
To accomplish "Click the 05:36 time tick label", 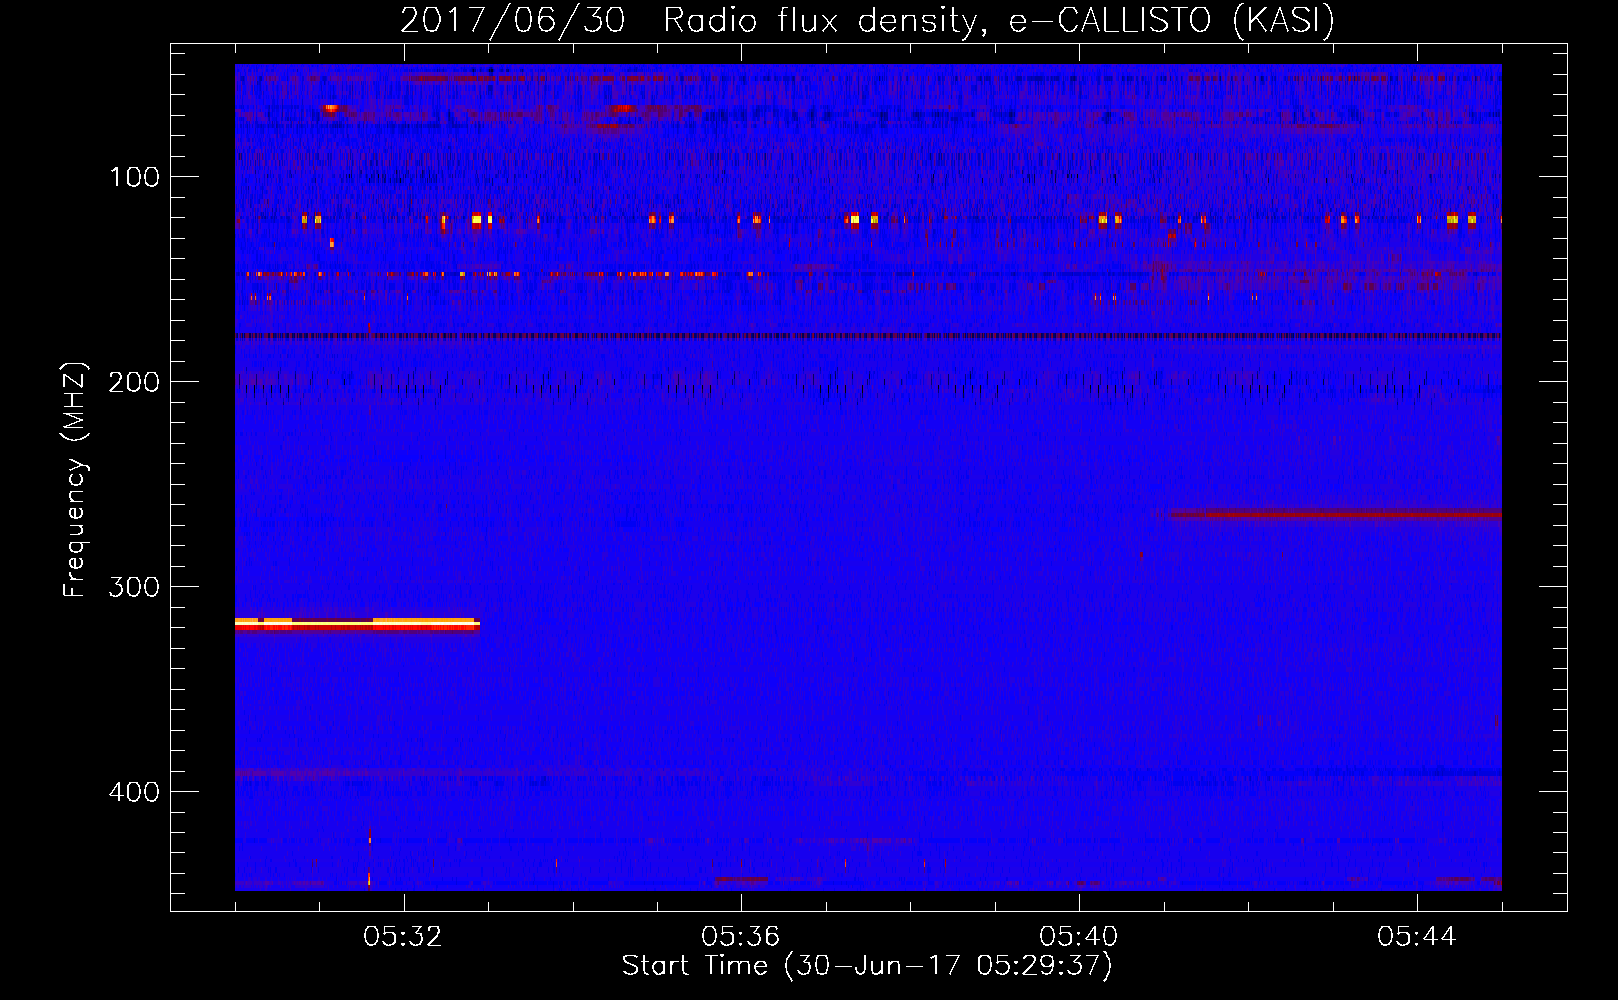I will point(741,937).
